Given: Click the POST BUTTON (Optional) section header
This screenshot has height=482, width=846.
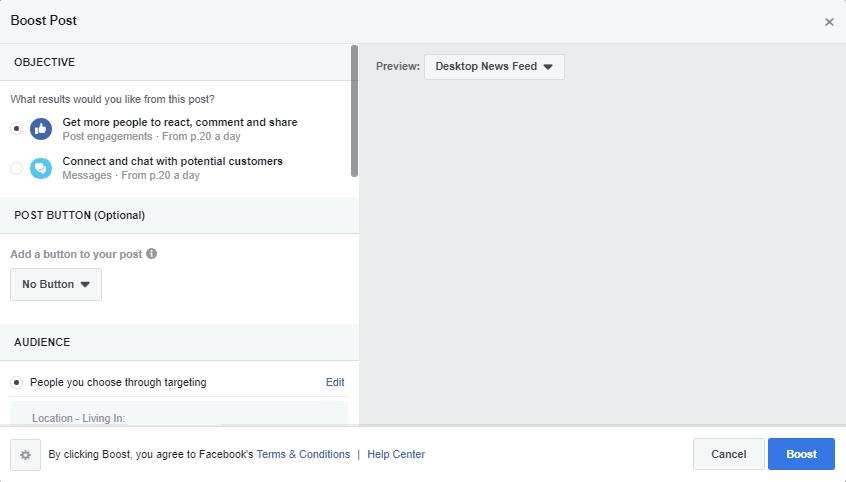Looking at the screenshot, I should point(80,215).
